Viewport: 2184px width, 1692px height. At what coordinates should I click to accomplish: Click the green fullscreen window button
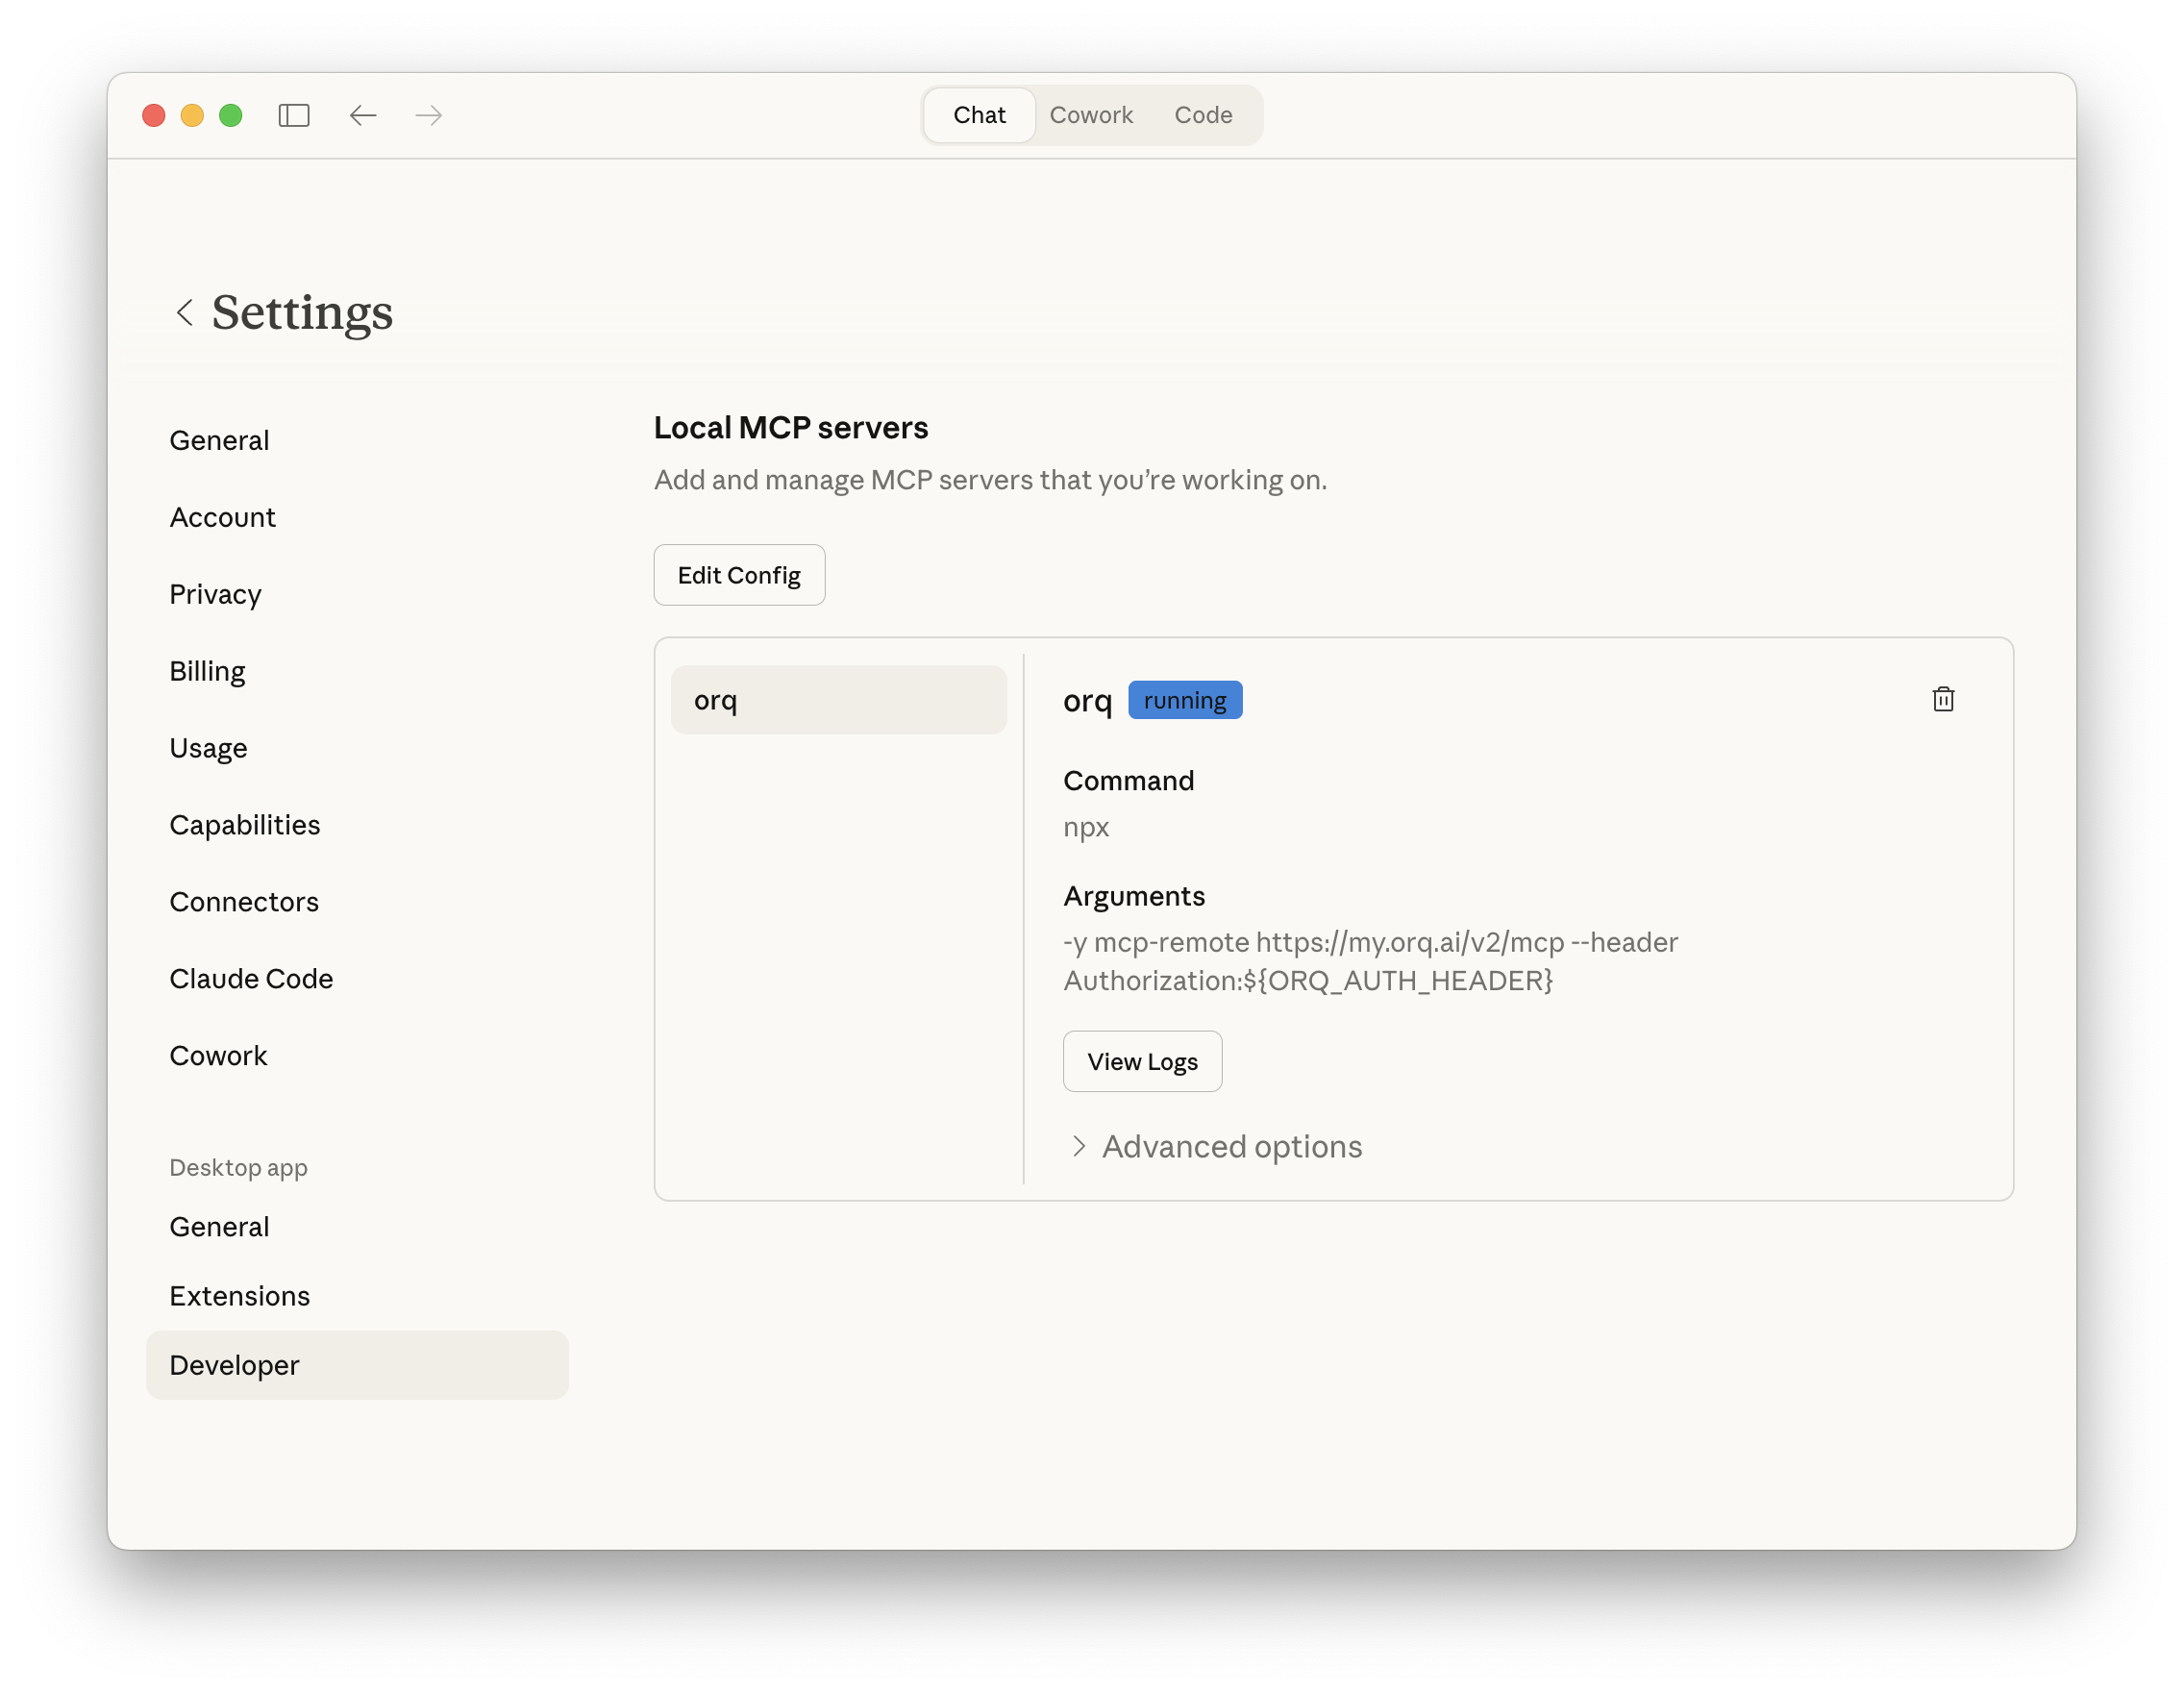click(x=231, y=115)
